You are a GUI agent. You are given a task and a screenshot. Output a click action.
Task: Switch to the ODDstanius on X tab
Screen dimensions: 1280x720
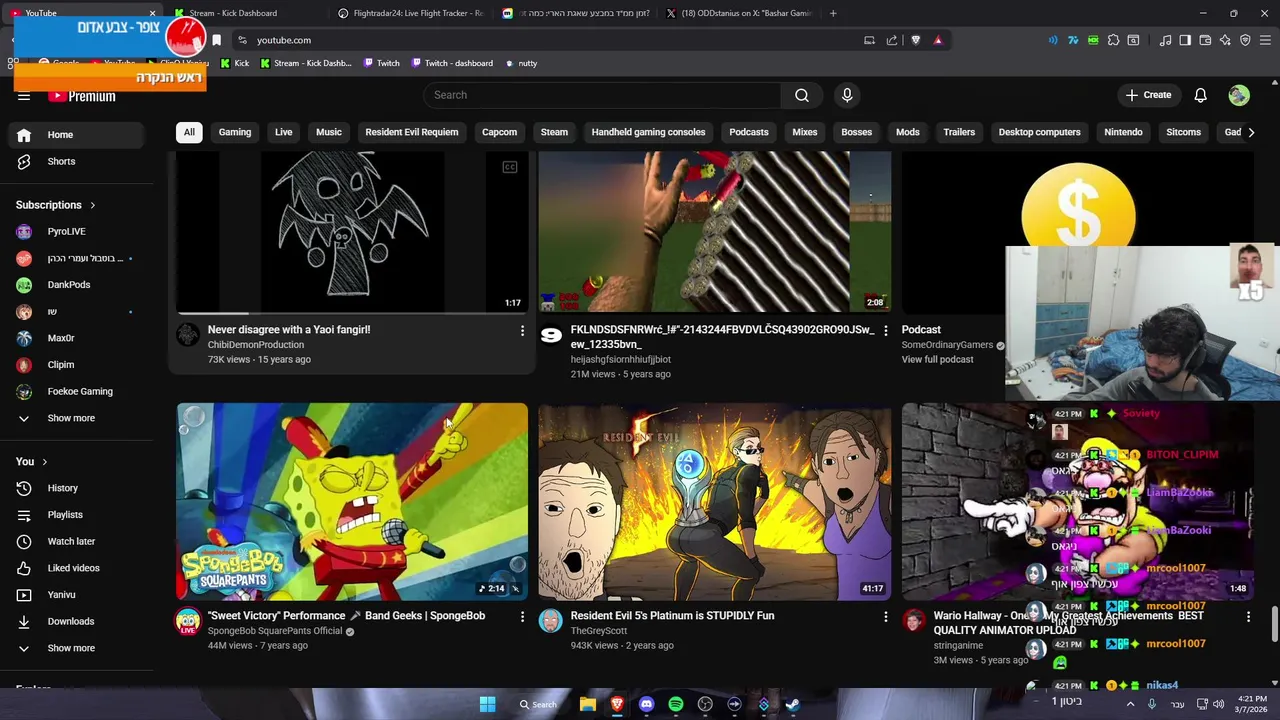coord(738,13)
